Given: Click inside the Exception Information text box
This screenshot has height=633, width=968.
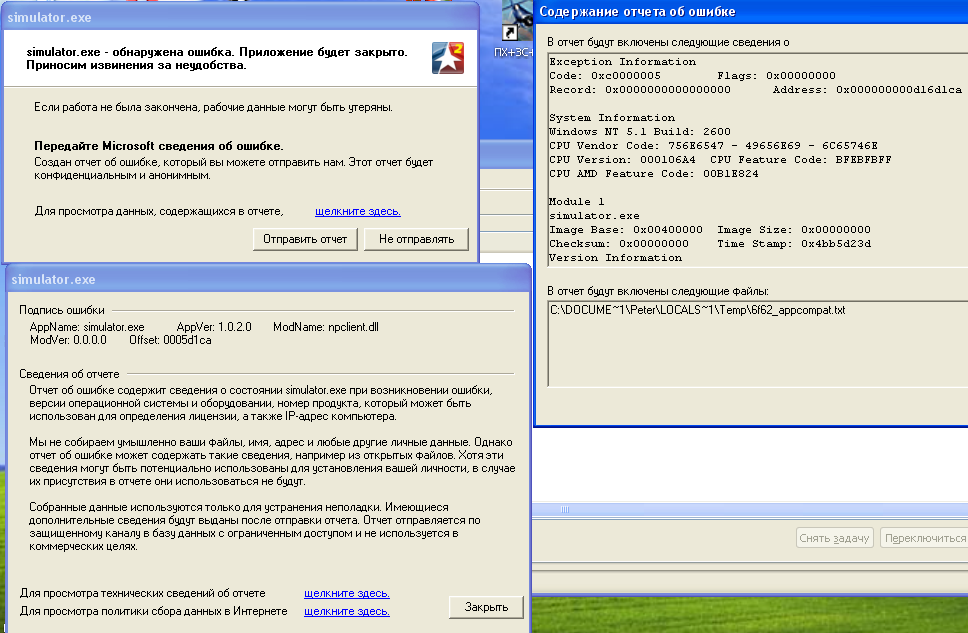Looking at the screenshot, I should (x=758, y=160).
